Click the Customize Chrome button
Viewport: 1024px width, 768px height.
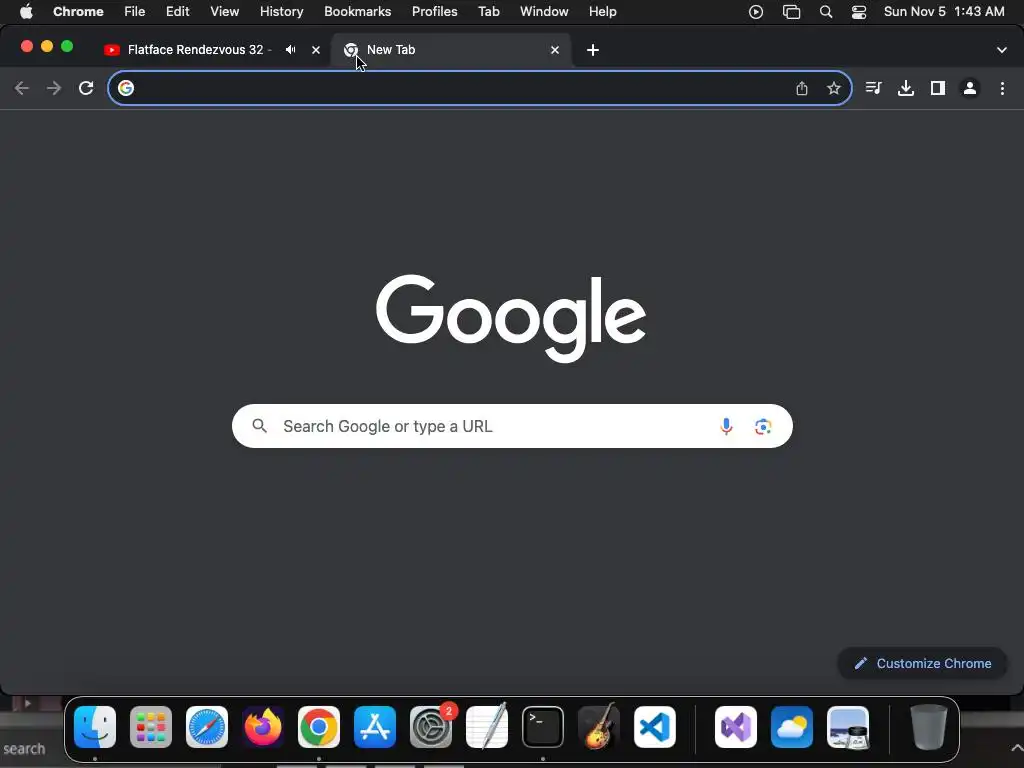(x=923, y=664)
